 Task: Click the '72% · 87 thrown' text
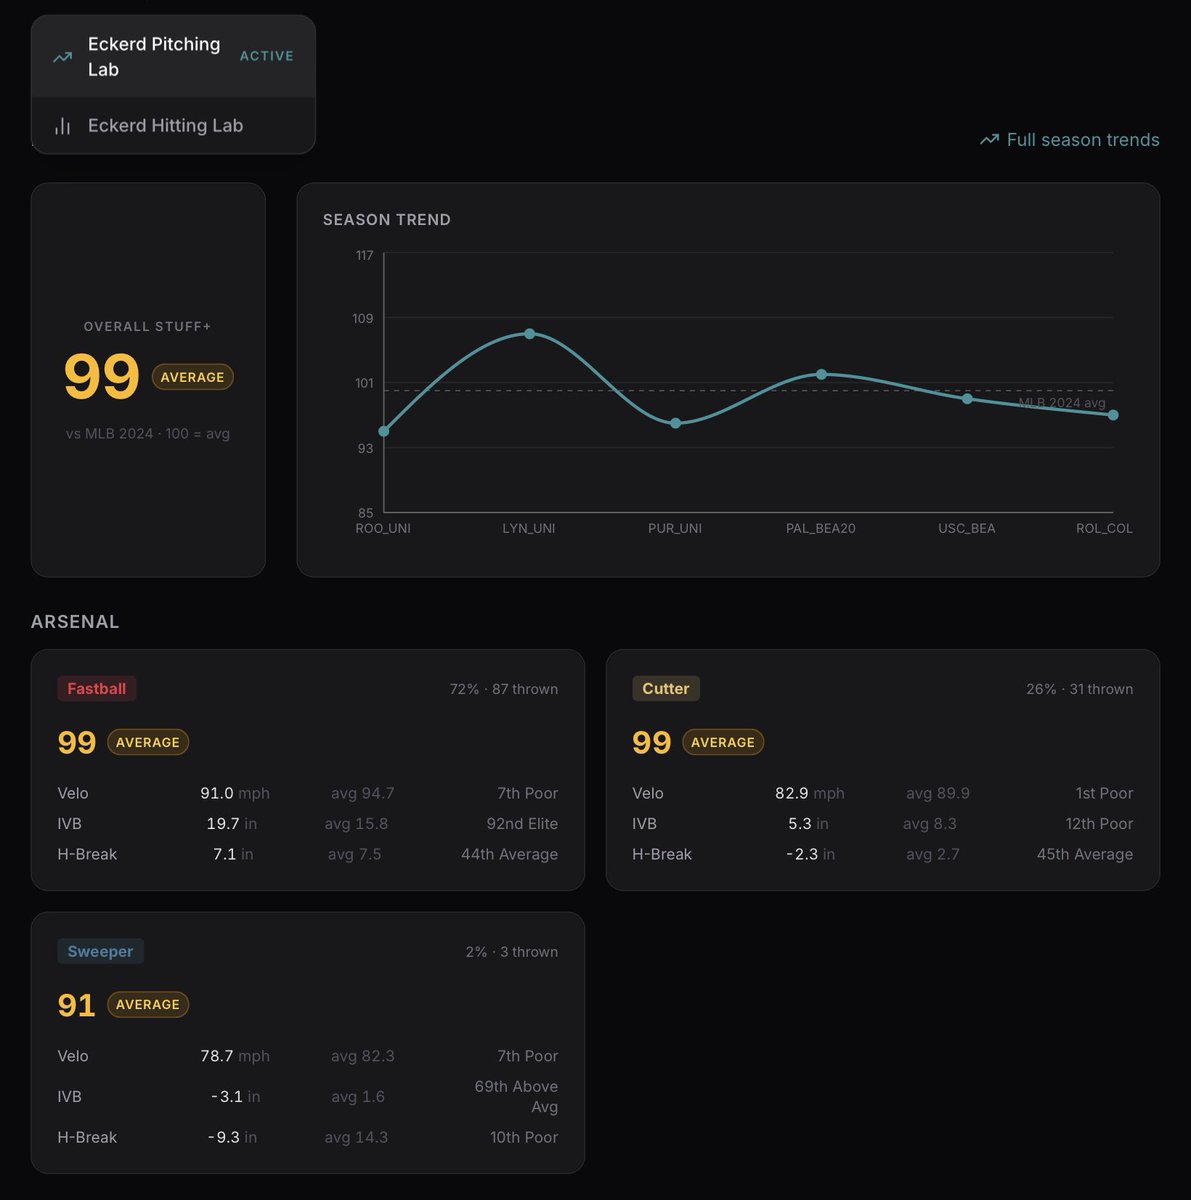coord(504,689)
